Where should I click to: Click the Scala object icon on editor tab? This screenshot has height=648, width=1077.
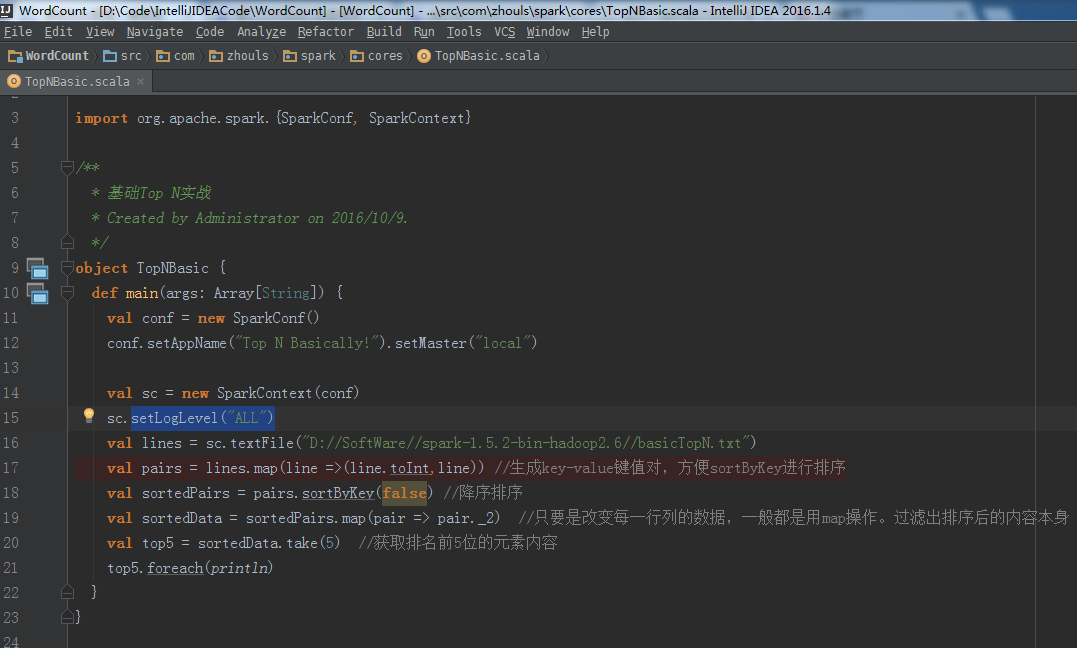coord(13,81)
